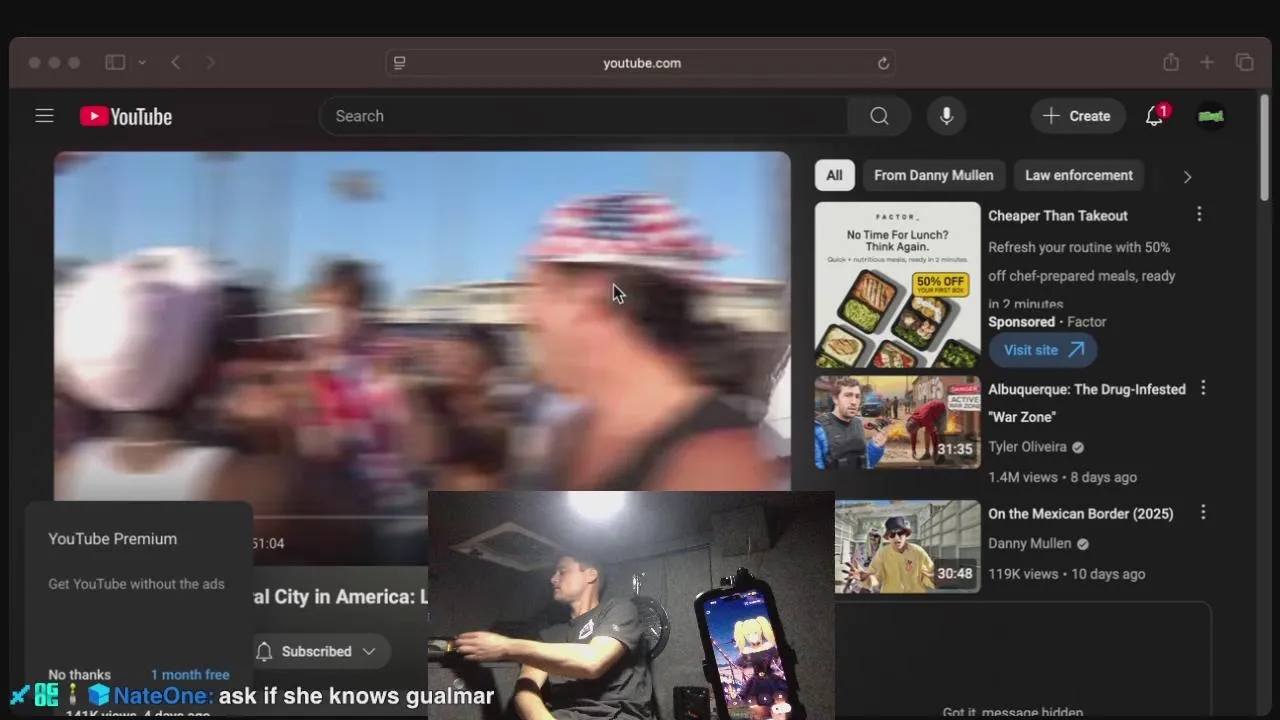Image resolution: width=1280 pixels, height=720 pixels.
Task: Open more options for Albuquerque video
Action: [1203, 388]
